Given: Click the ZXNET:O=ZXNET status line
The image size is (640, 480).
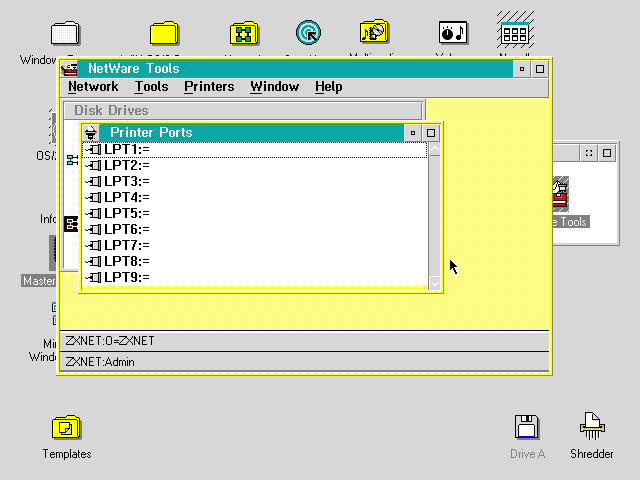Looking at the screenshot, I should tap(304, 341).
